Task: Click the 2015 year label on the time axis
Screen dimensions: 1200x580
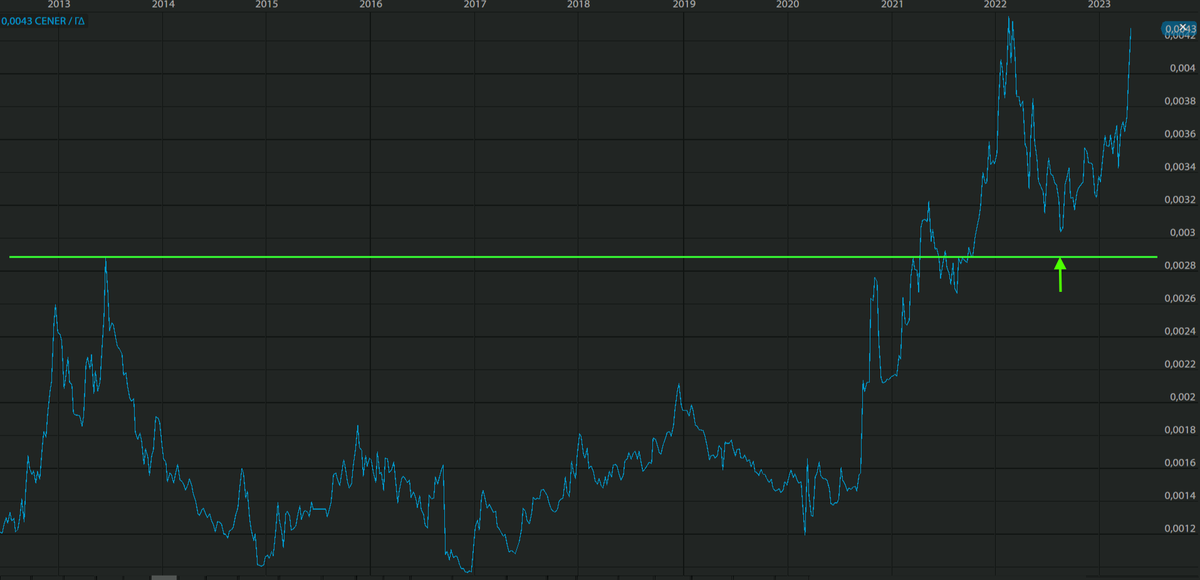Action: click(x=267, y=5)
